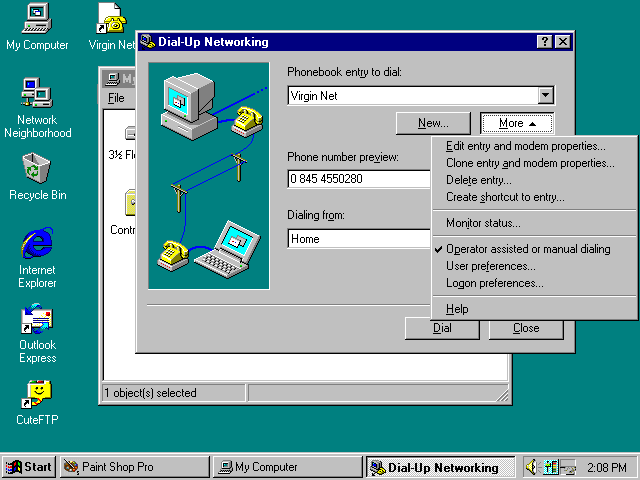Click the New... button
Viewport: 640px width, 480px height.
(433, 123)
